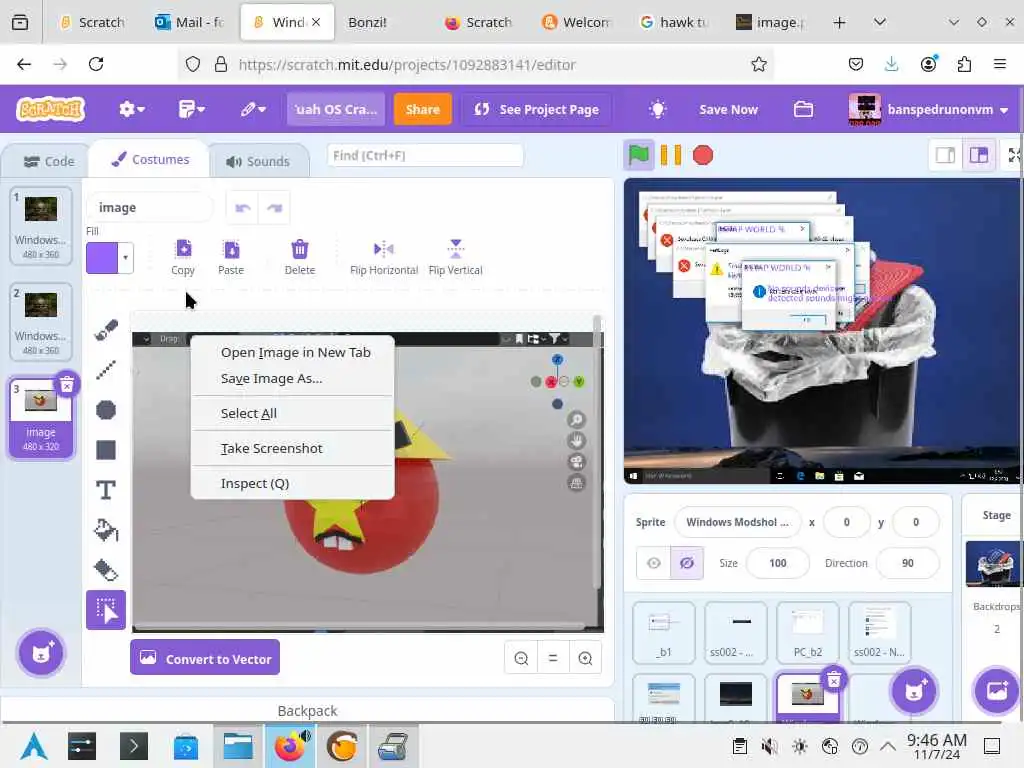
Task: Choose Inspect (Q) from context menu
Action: pos(255,484)
